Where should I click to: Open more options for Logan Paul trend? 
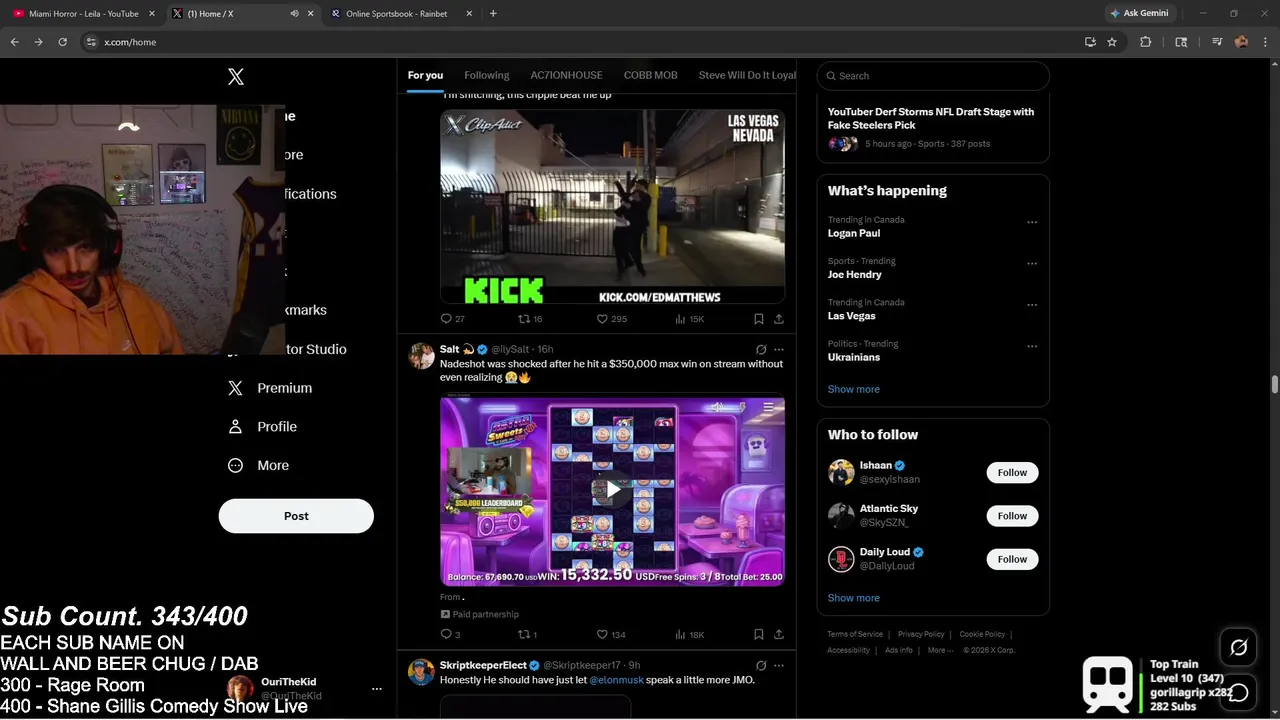(x=1032, y=222)
